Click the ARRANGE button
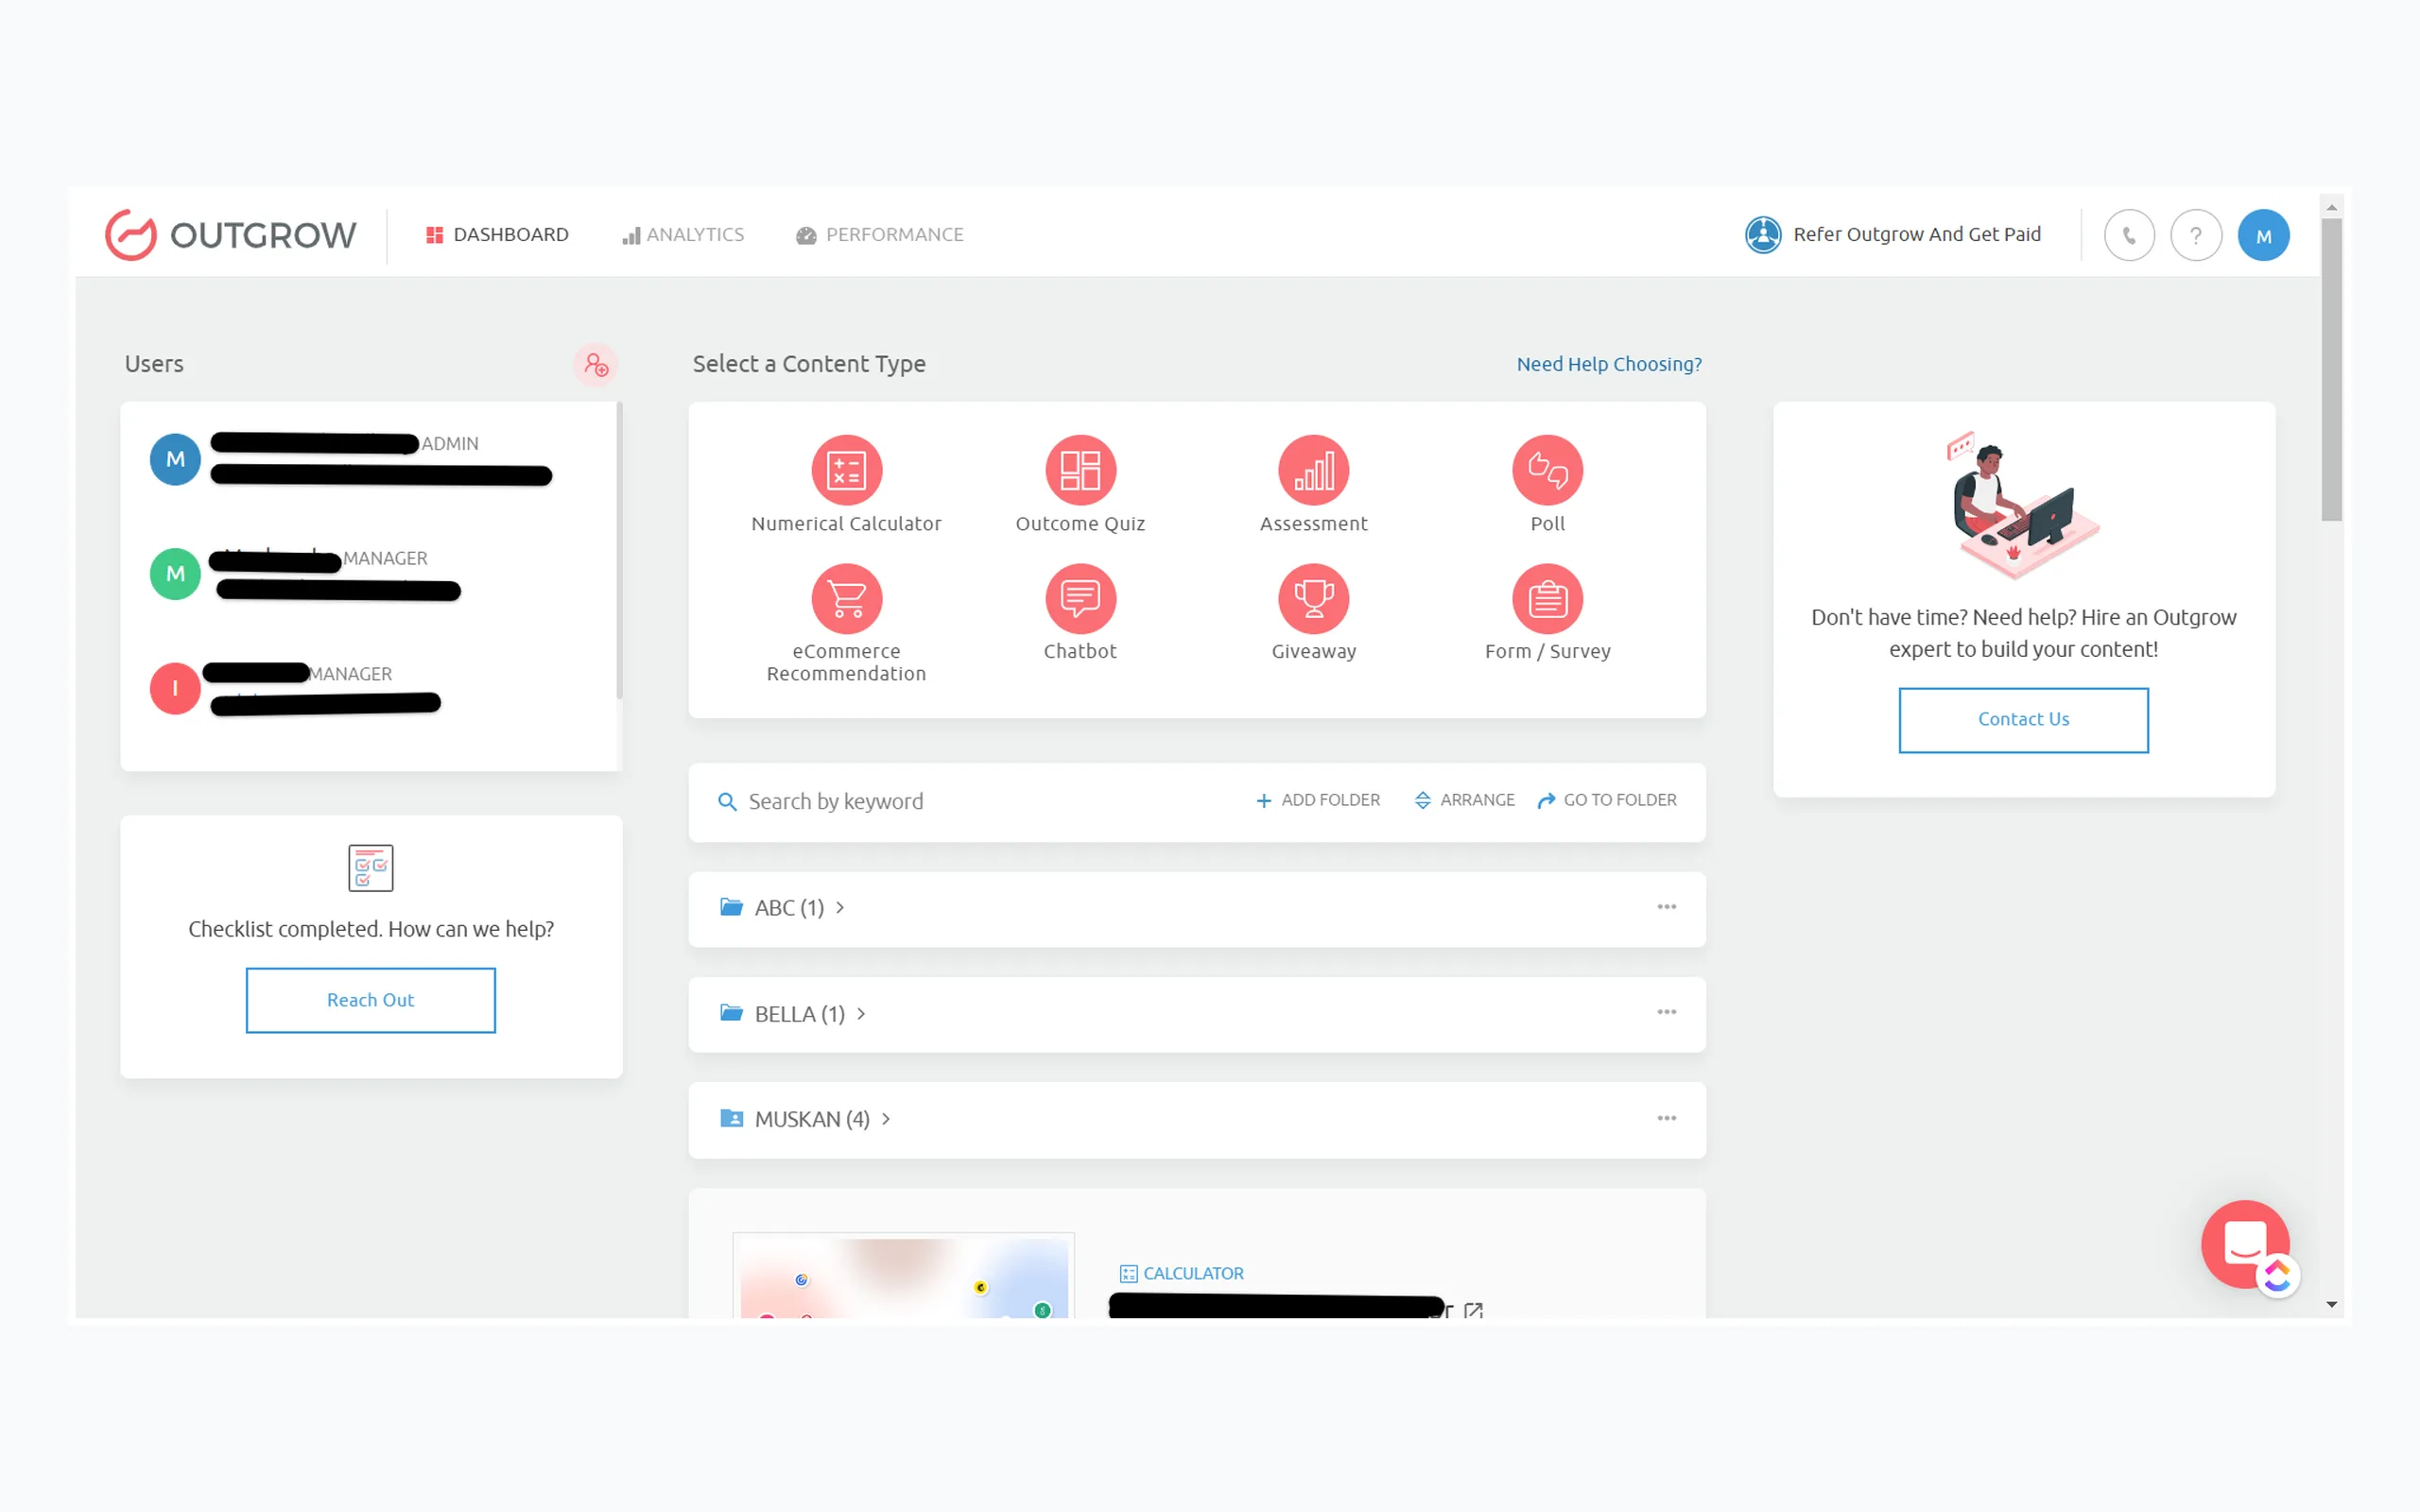The height and width of the screenshot is (1512, 2420). pos(1465,800)
